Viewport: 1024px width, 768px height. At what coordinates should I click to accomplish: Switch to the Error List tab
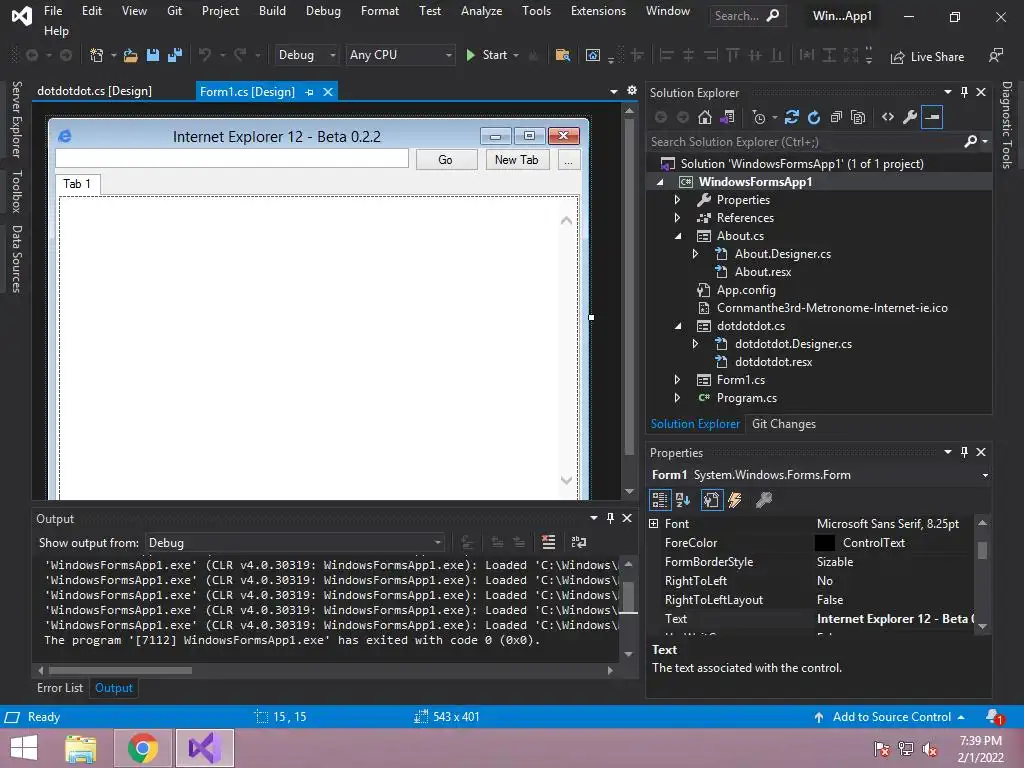click(60, 688)
